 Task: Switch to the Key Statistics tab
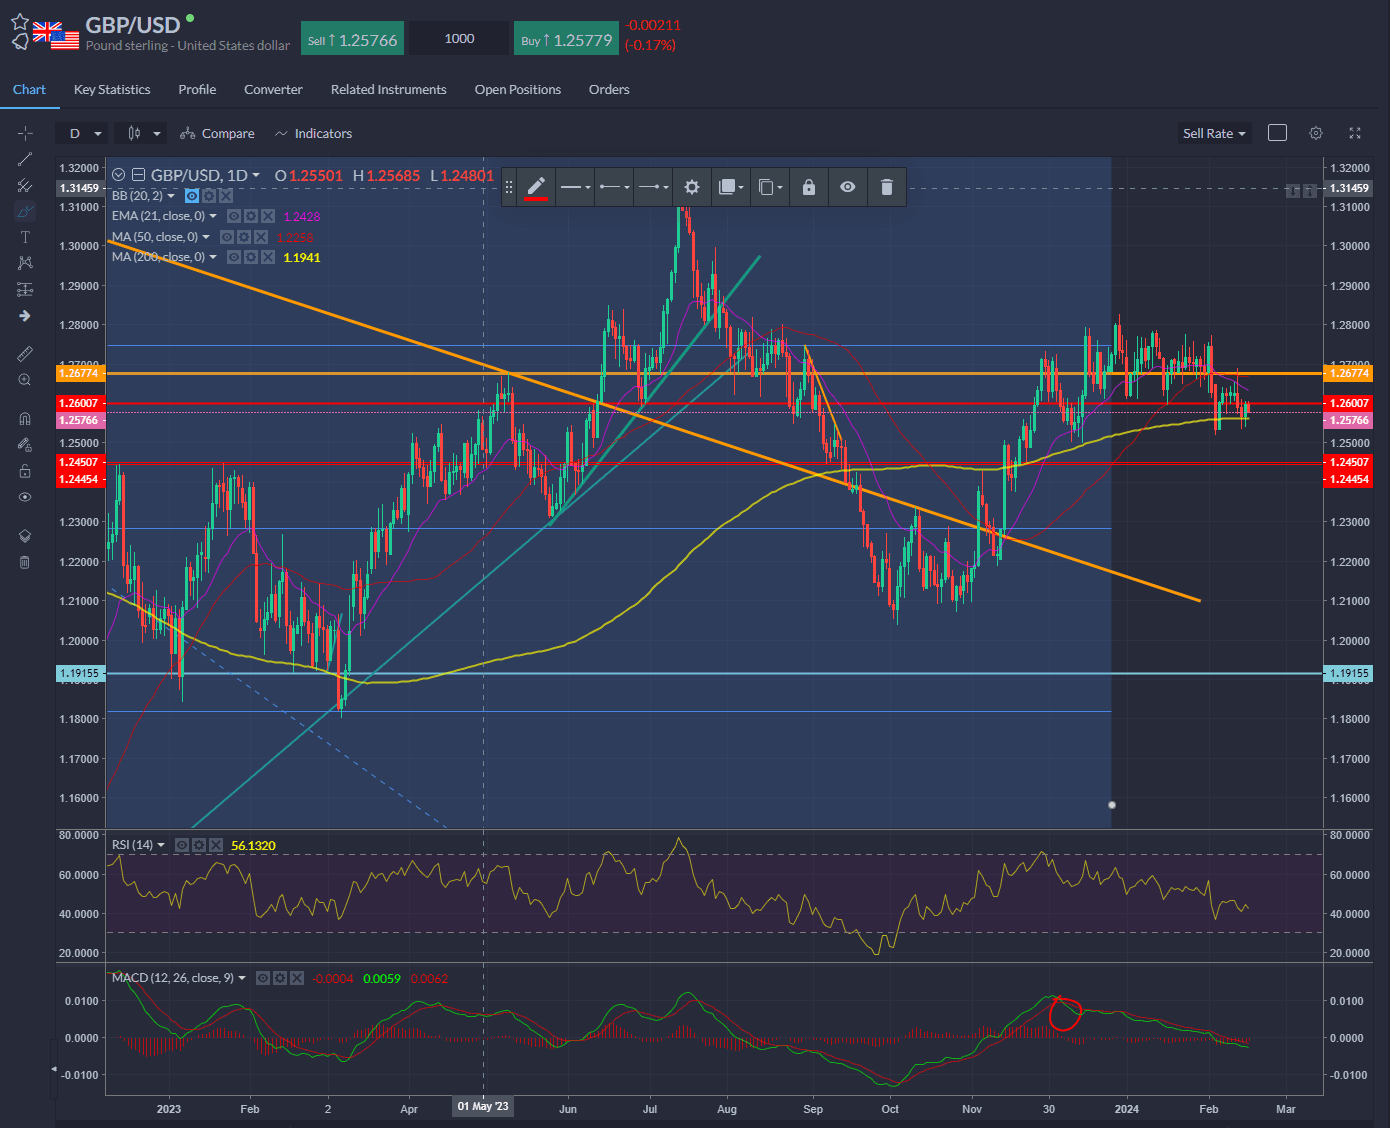coord(111,89)
